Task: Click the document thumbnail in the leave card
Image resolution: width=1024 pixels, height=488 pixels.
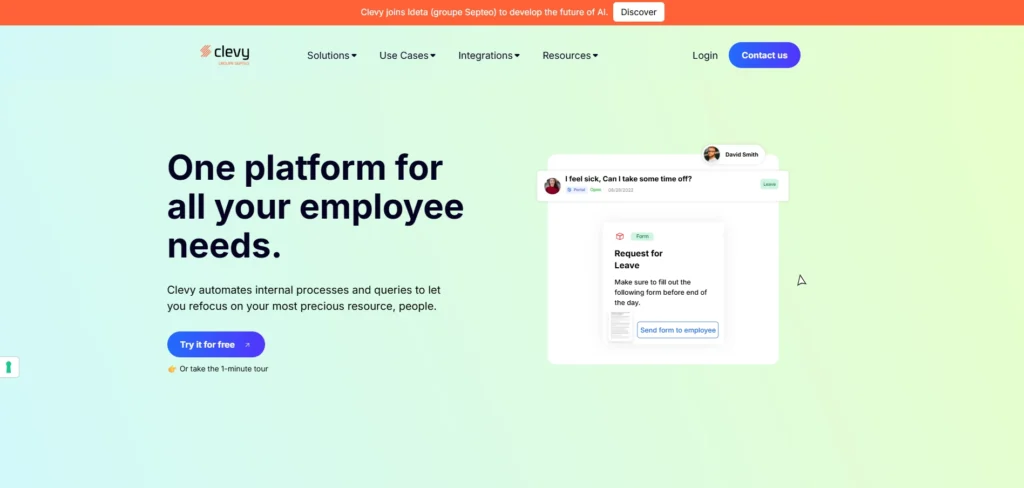Action: [x=621, y=327]
